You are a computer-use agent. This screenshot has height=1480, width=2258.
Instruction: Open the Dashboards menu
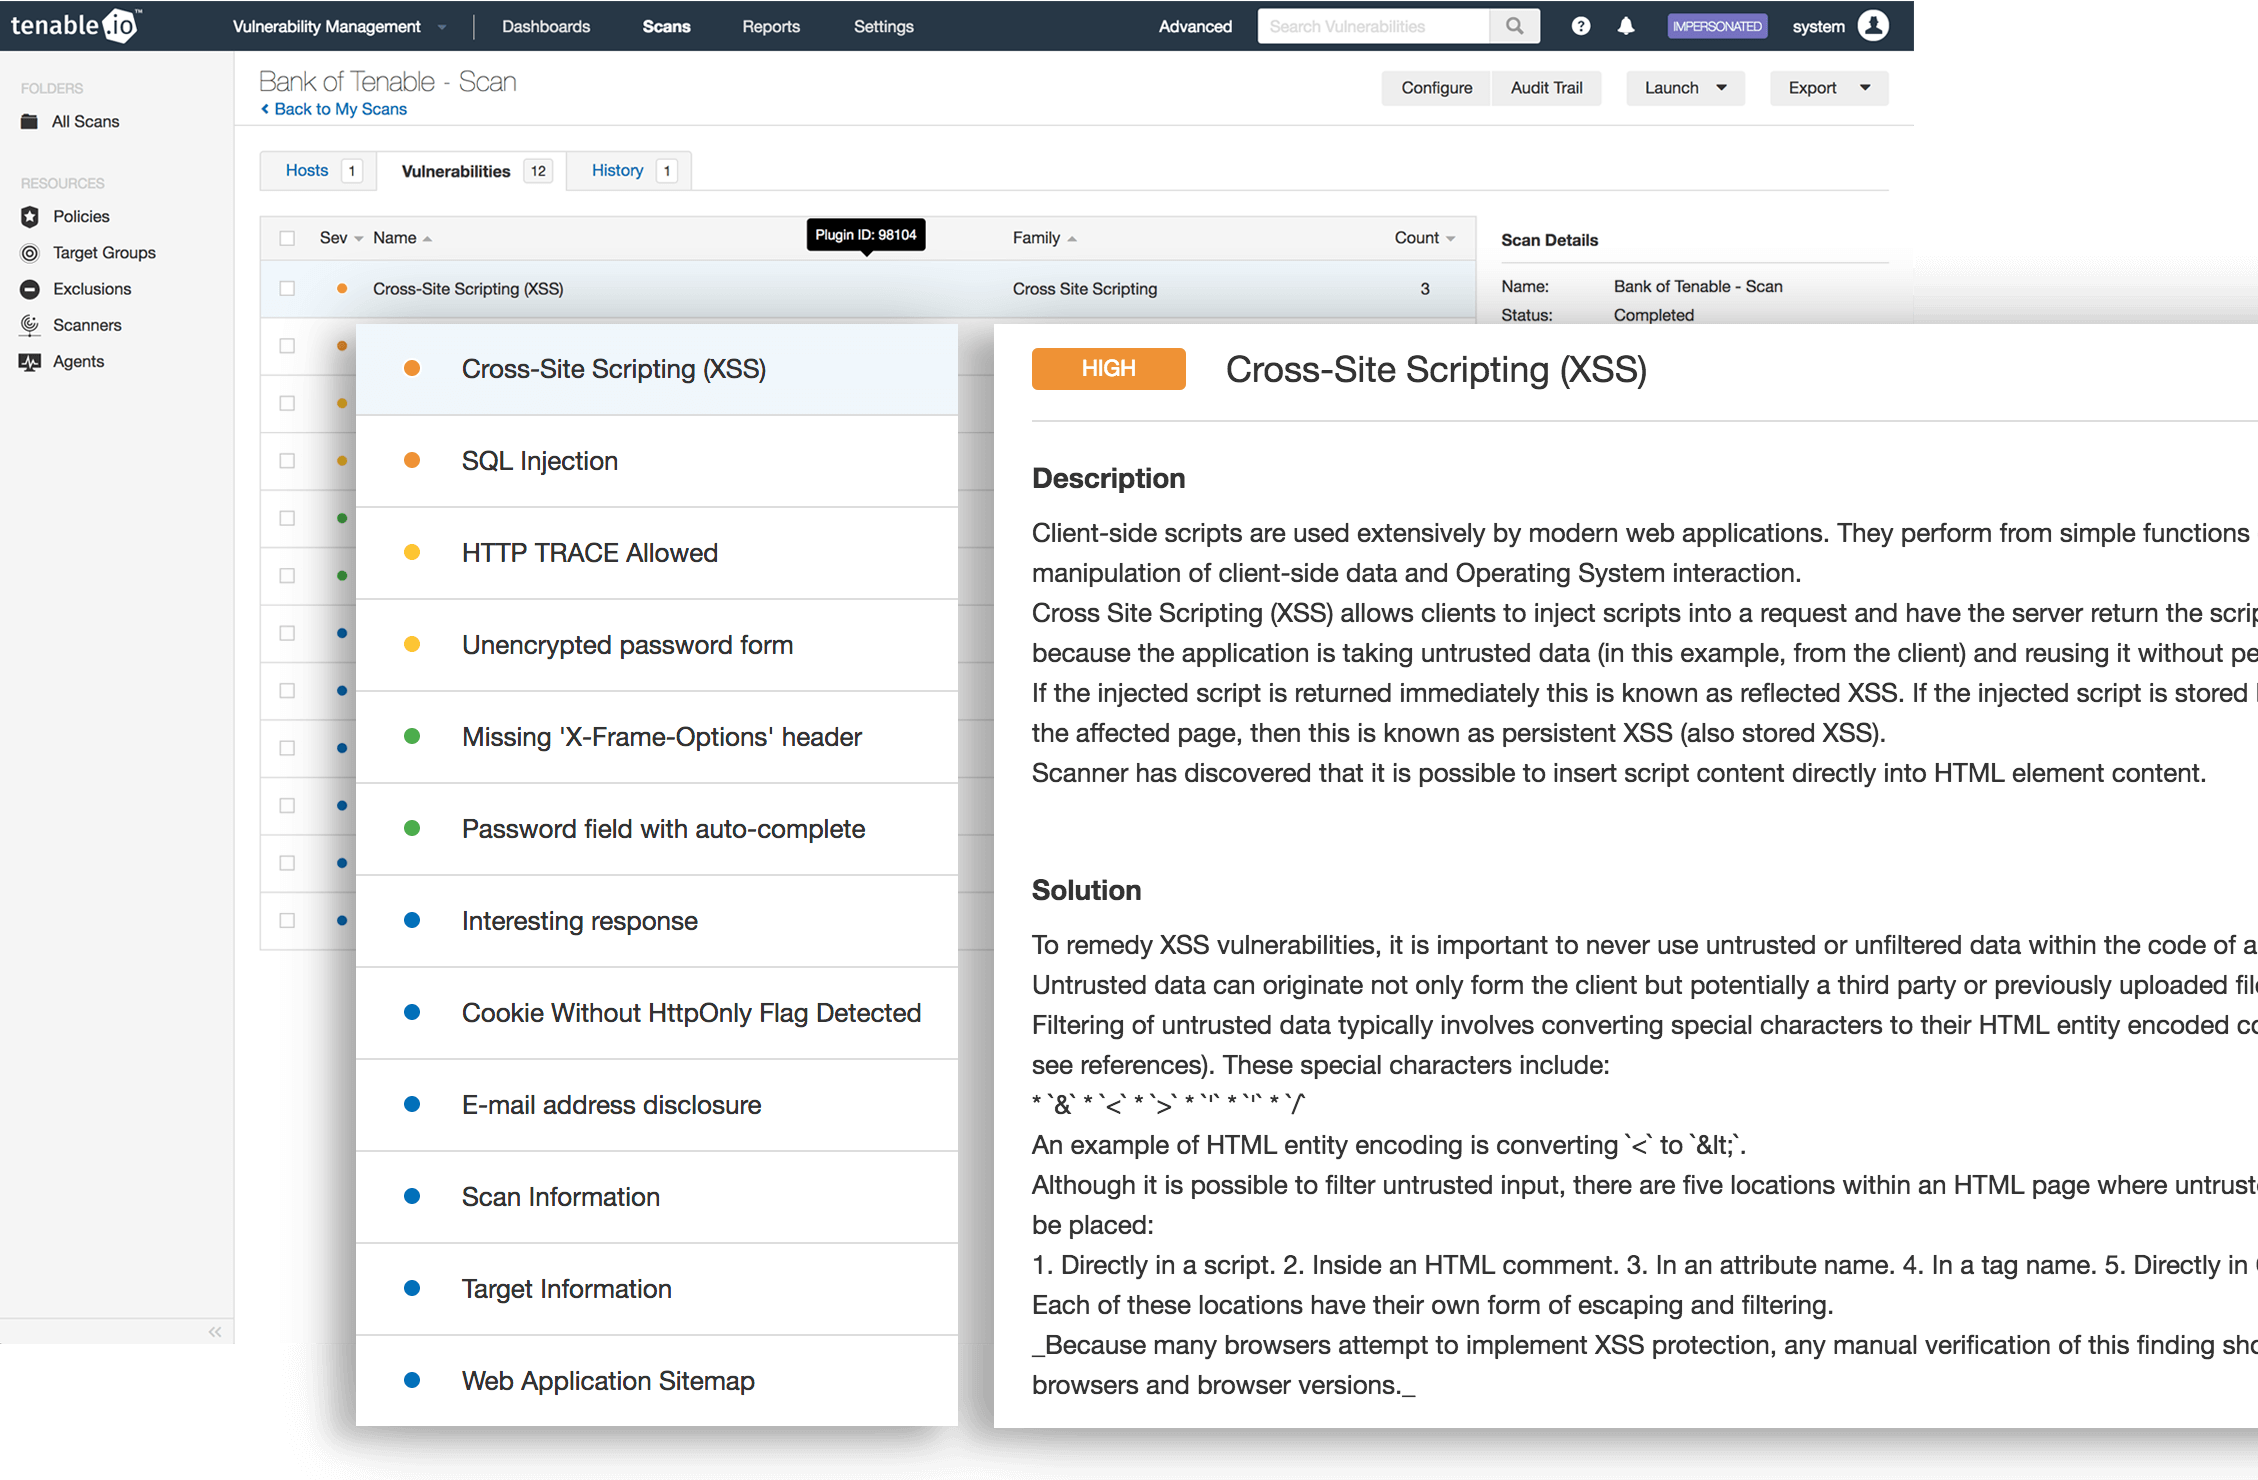click(x=546, y=26)
